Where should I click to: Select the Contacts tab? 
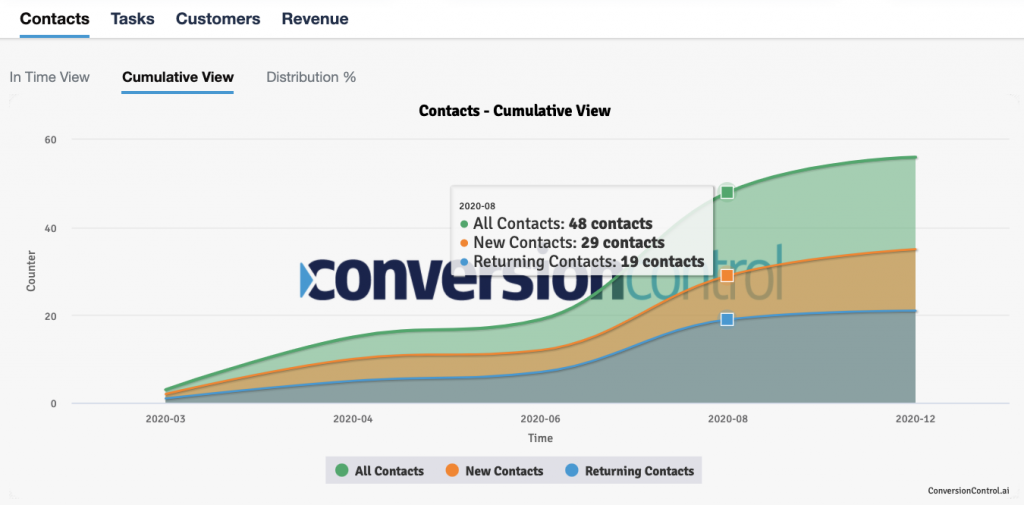(54, 19)
